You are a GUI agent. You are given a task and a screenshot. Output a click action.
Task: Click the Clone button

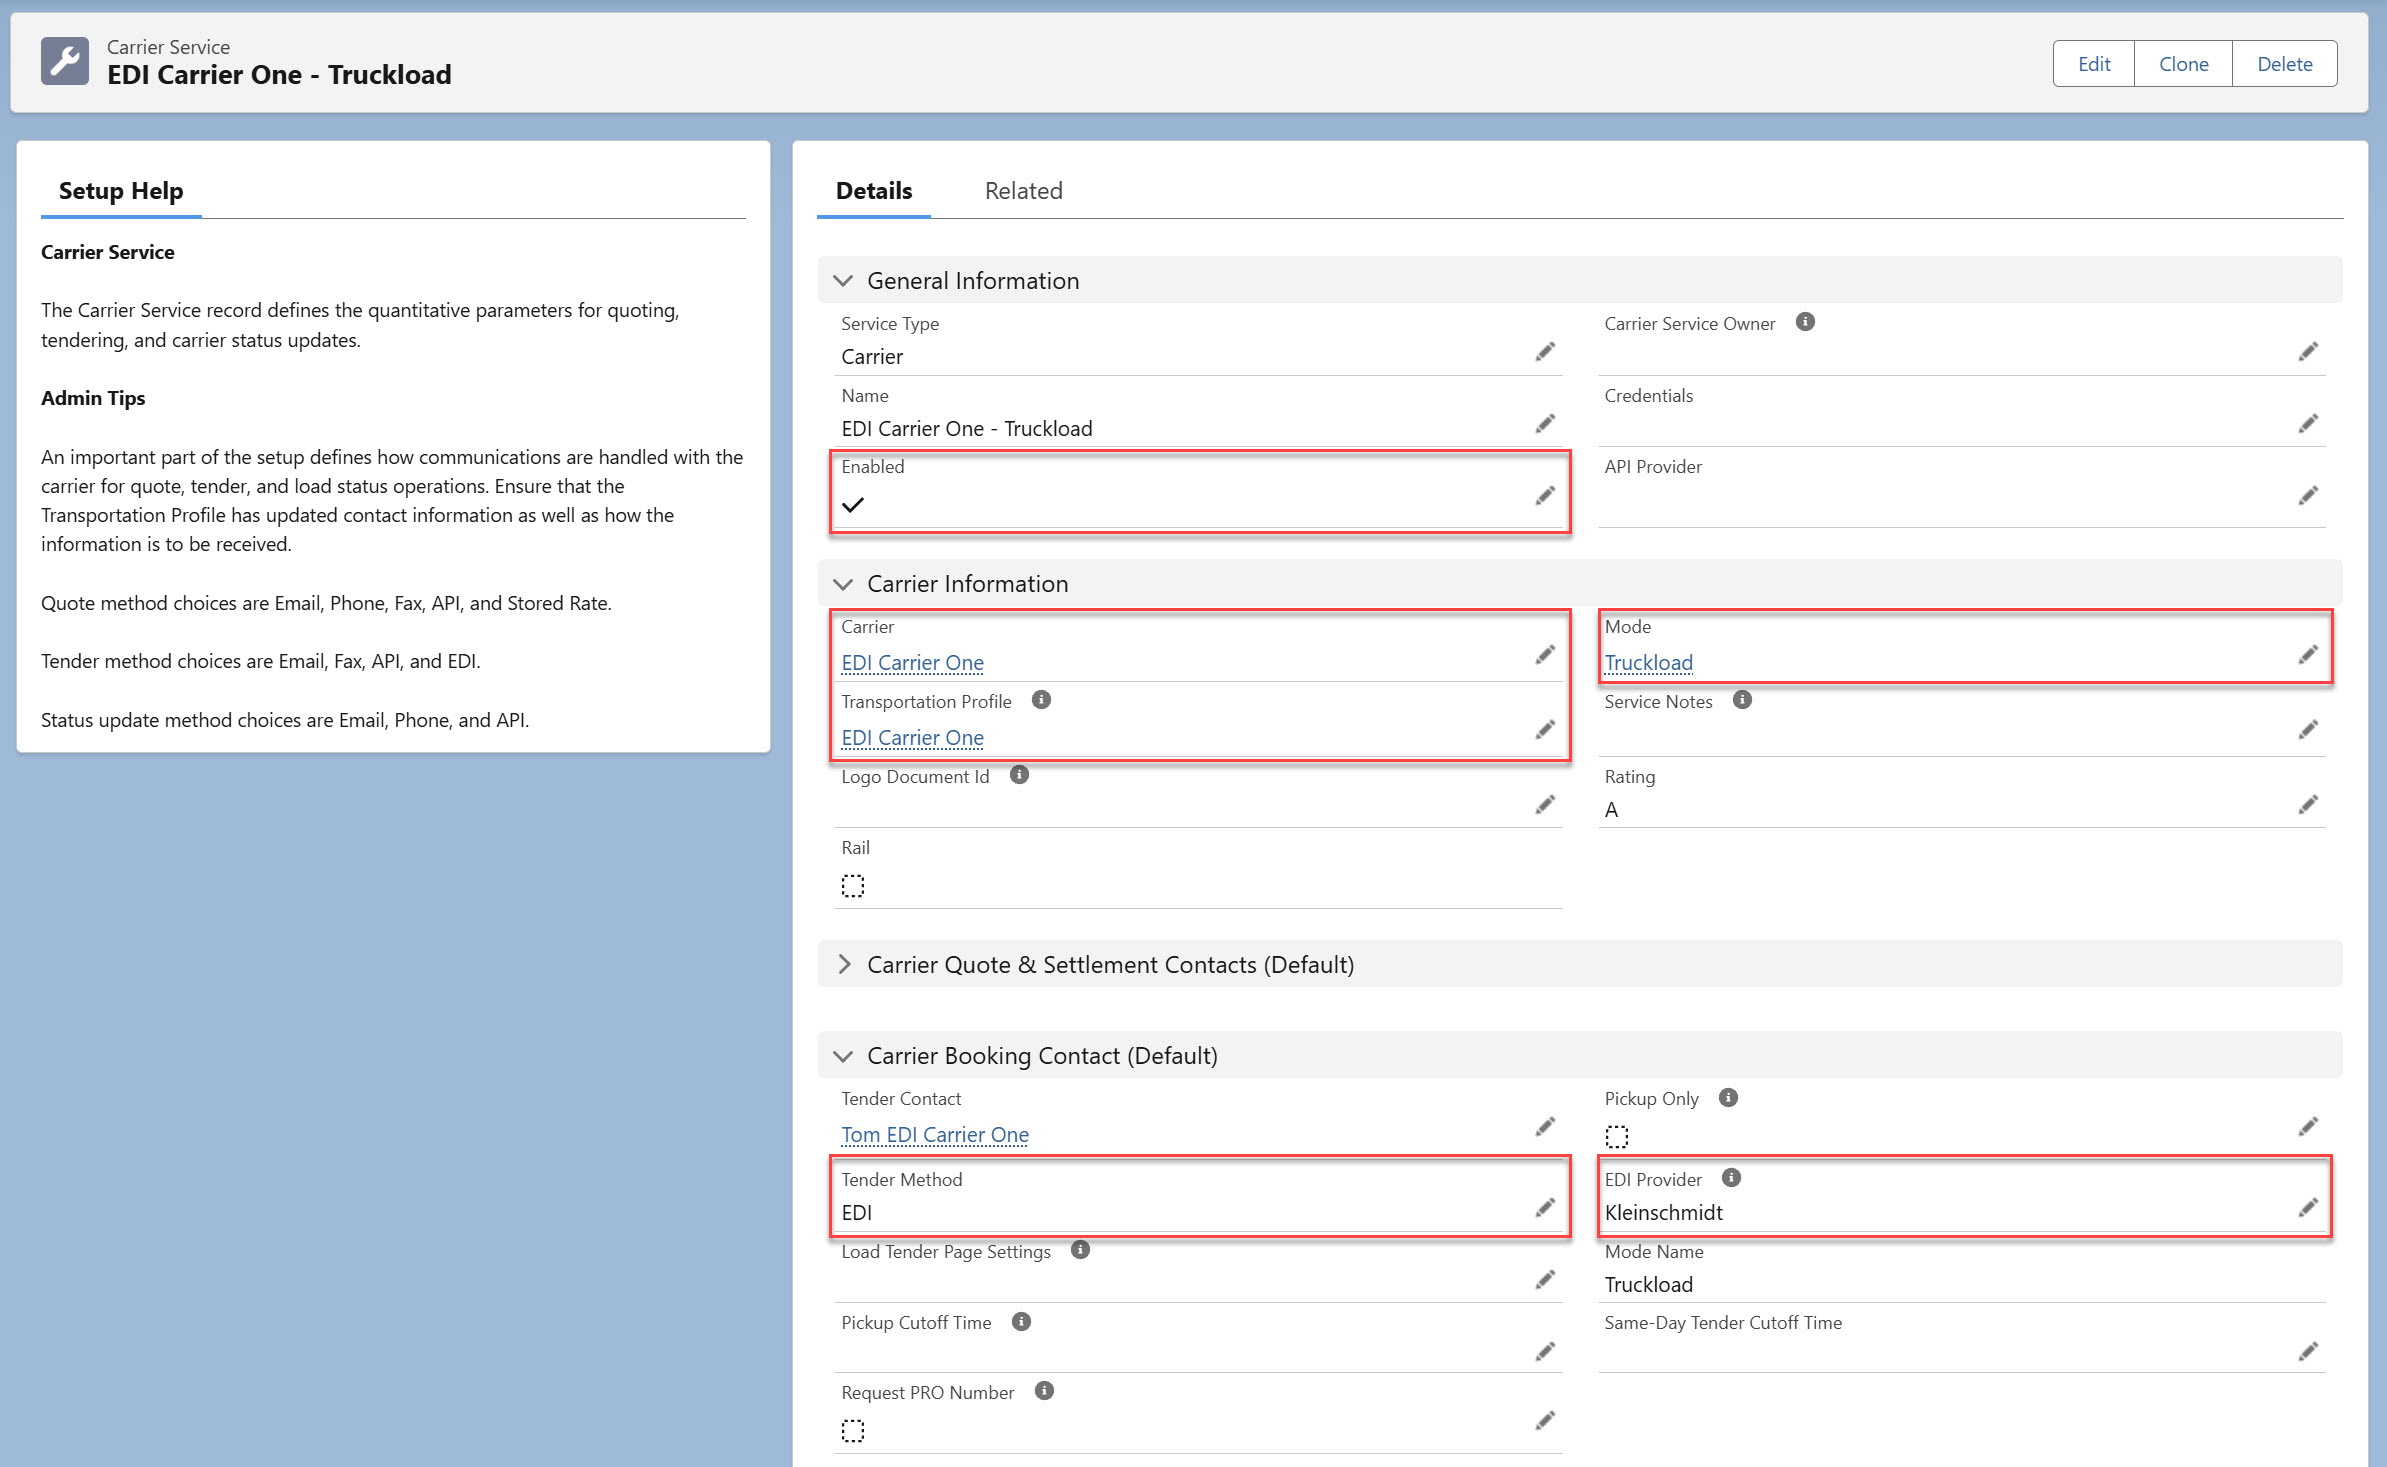2184,64
